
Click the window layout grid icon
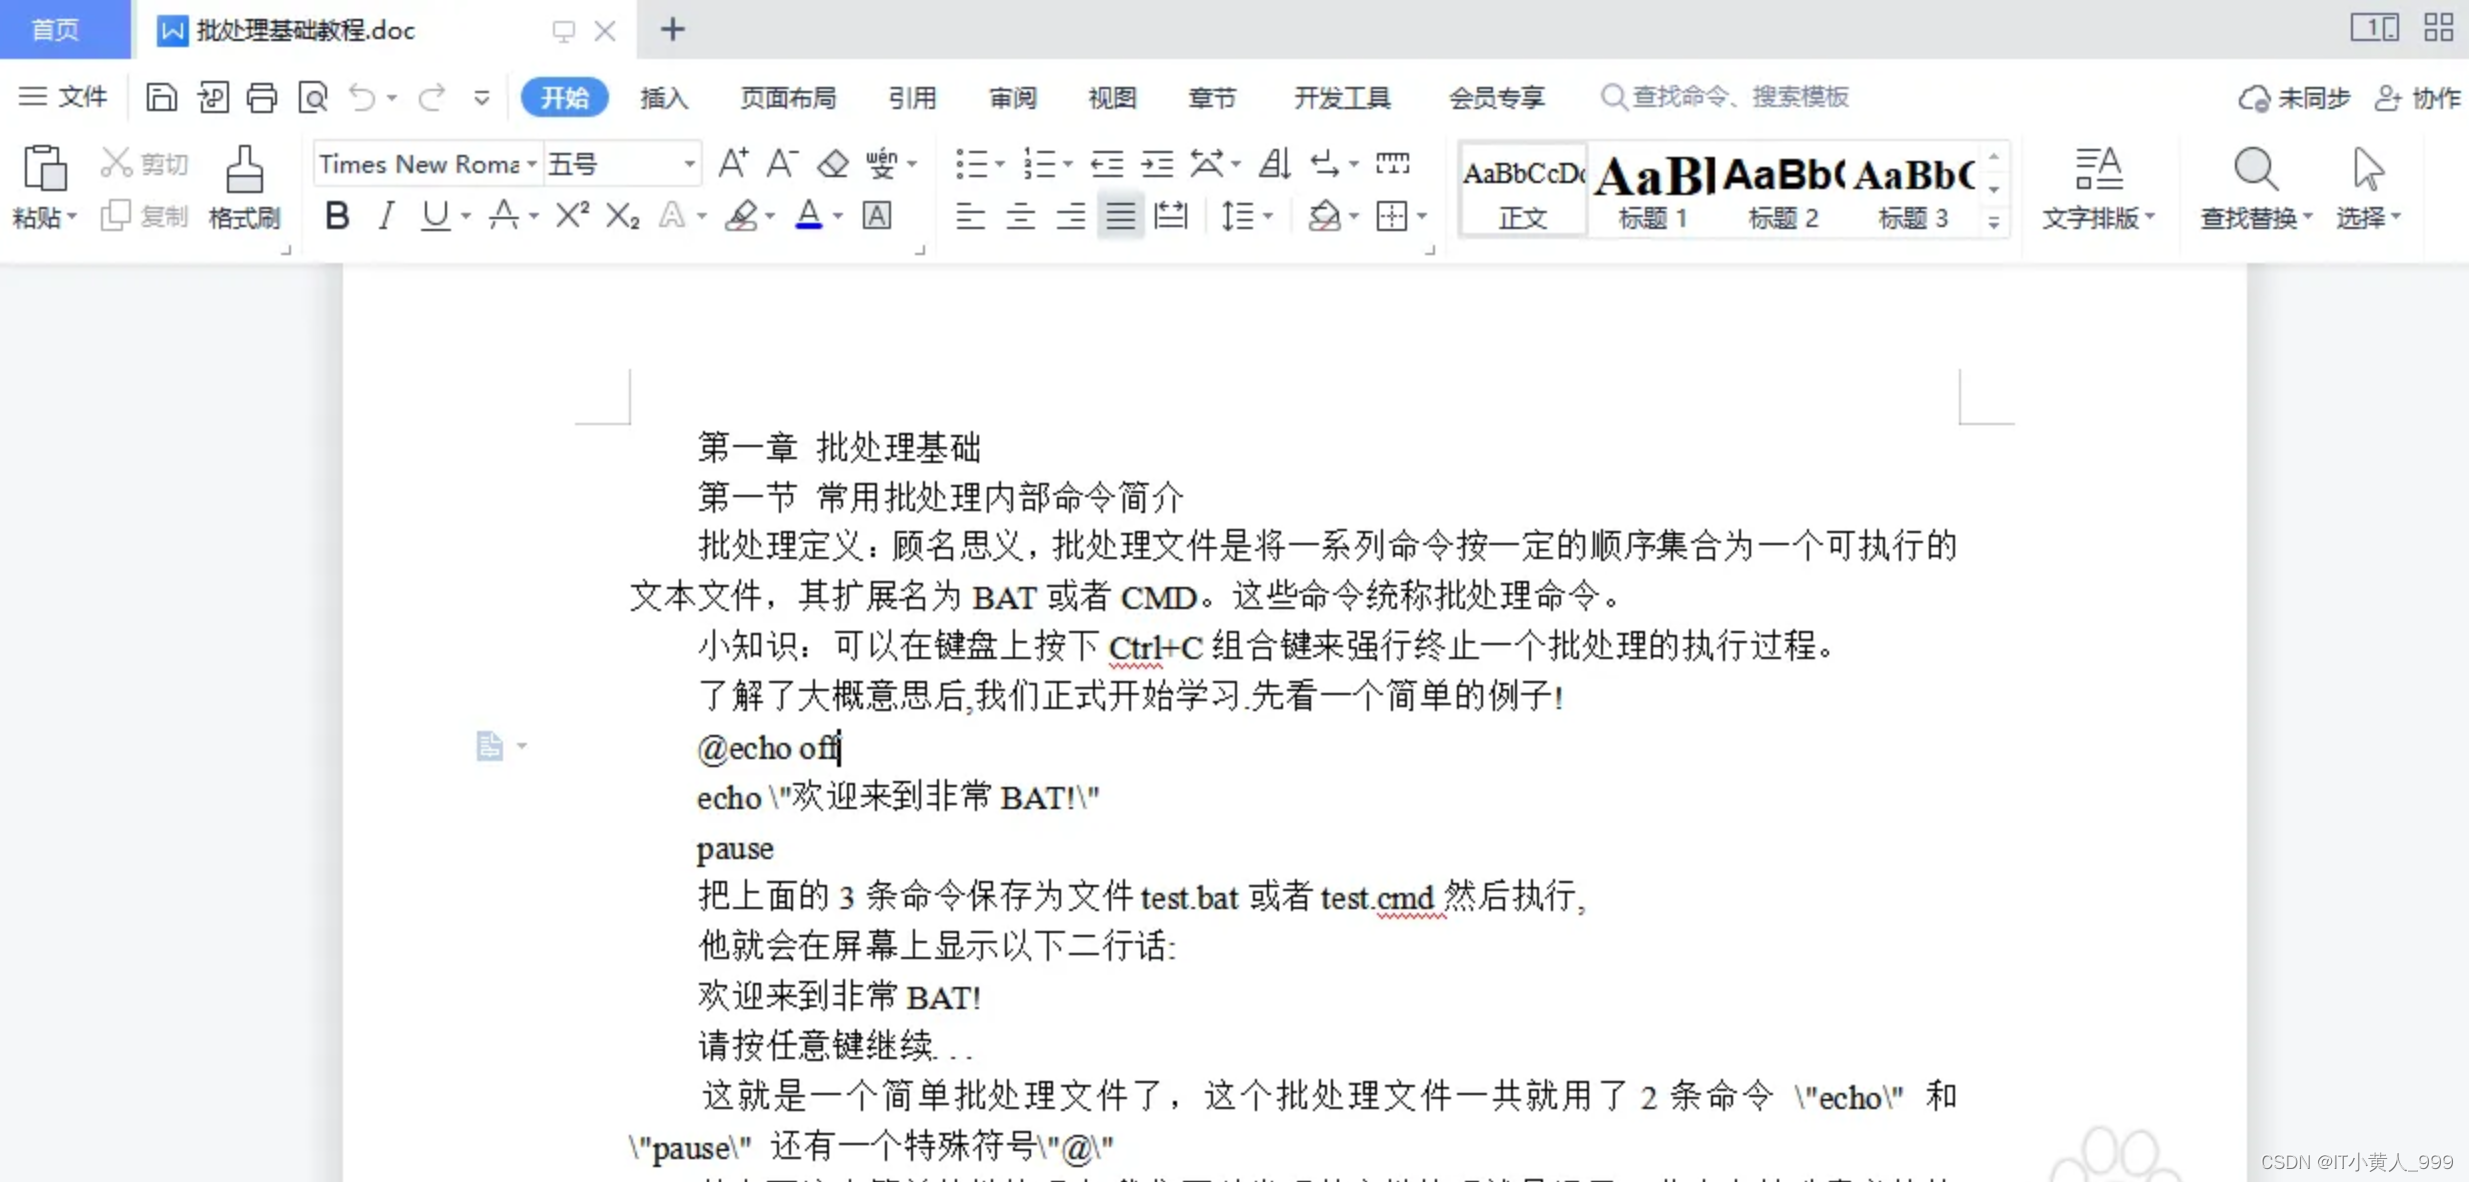(2438, 27)
